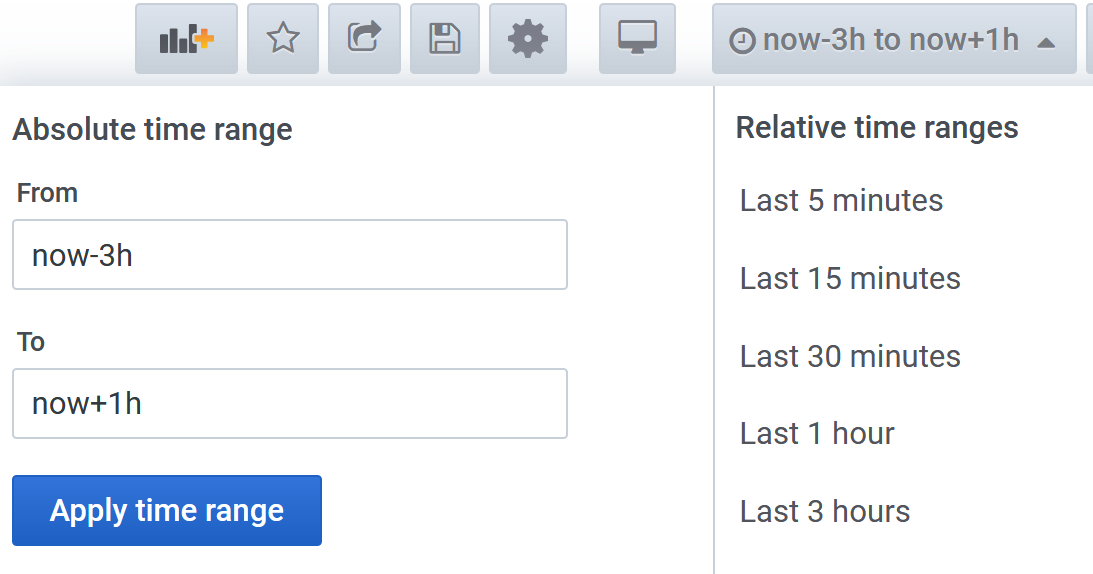Focus the To input showing now+1h
This screenshot has height=574, width=1093.
290,403
